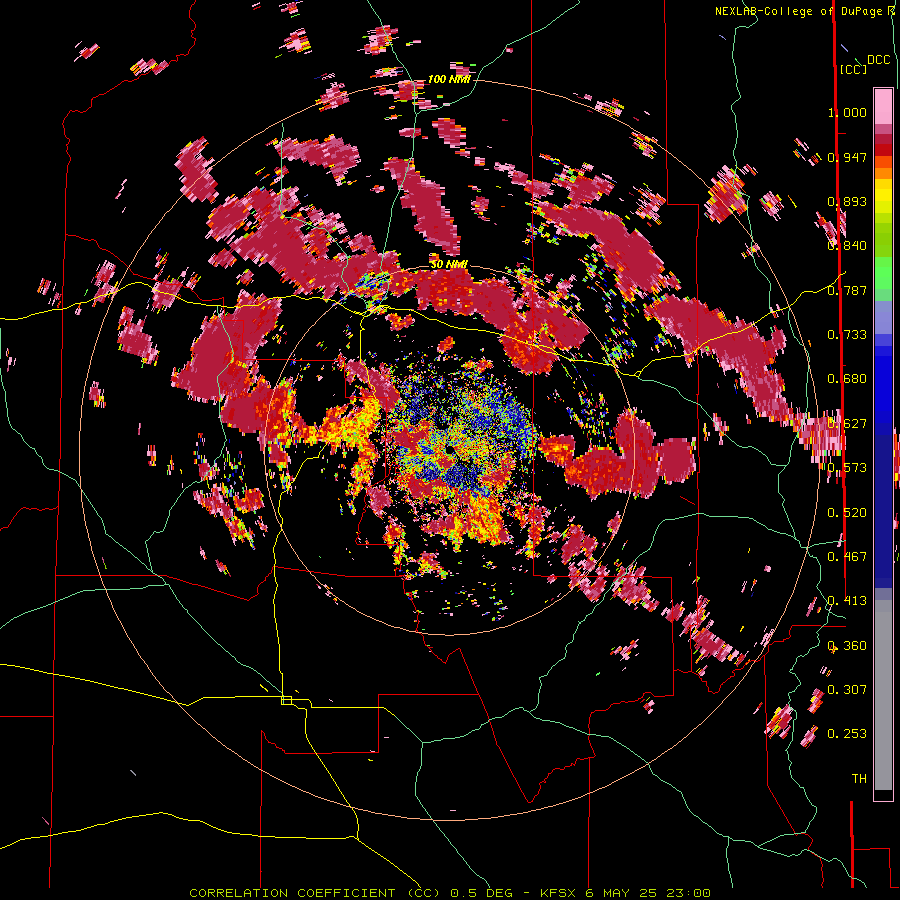Click the DCC label above the color scale
900x900 pixels.
[878, 60]
